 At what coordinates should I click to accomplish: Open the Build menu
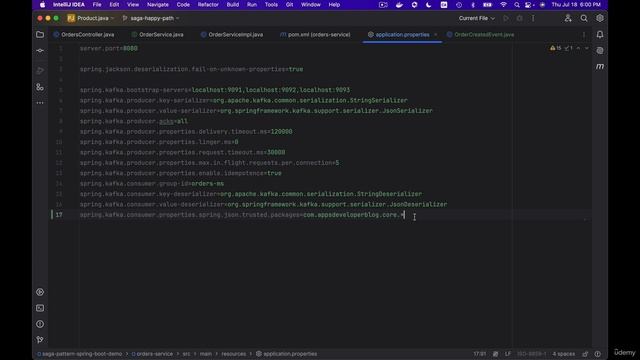[233, 5]
